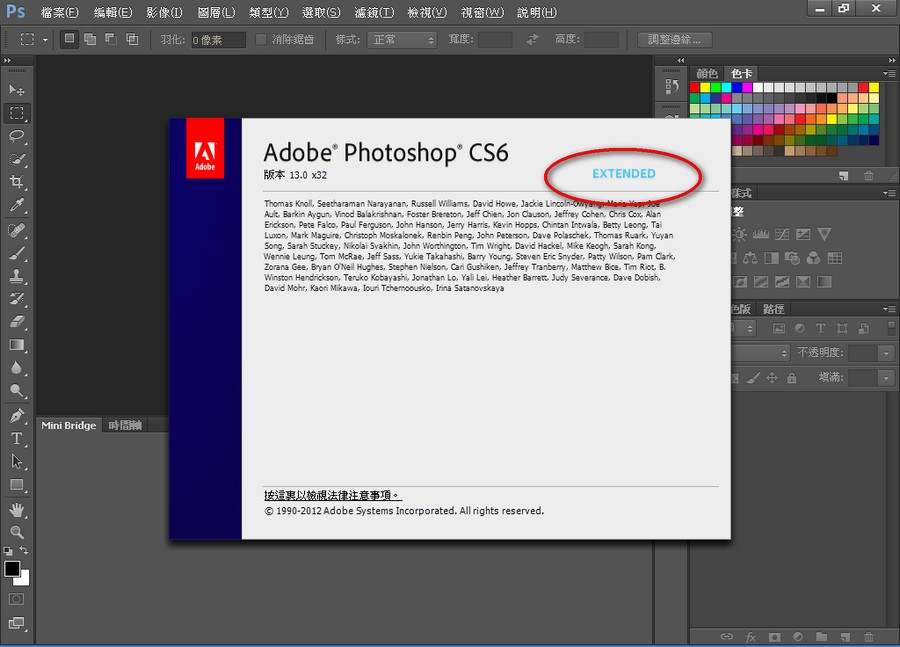Select the Blur tool
900x647 pixels.
(x=17, y=367)
